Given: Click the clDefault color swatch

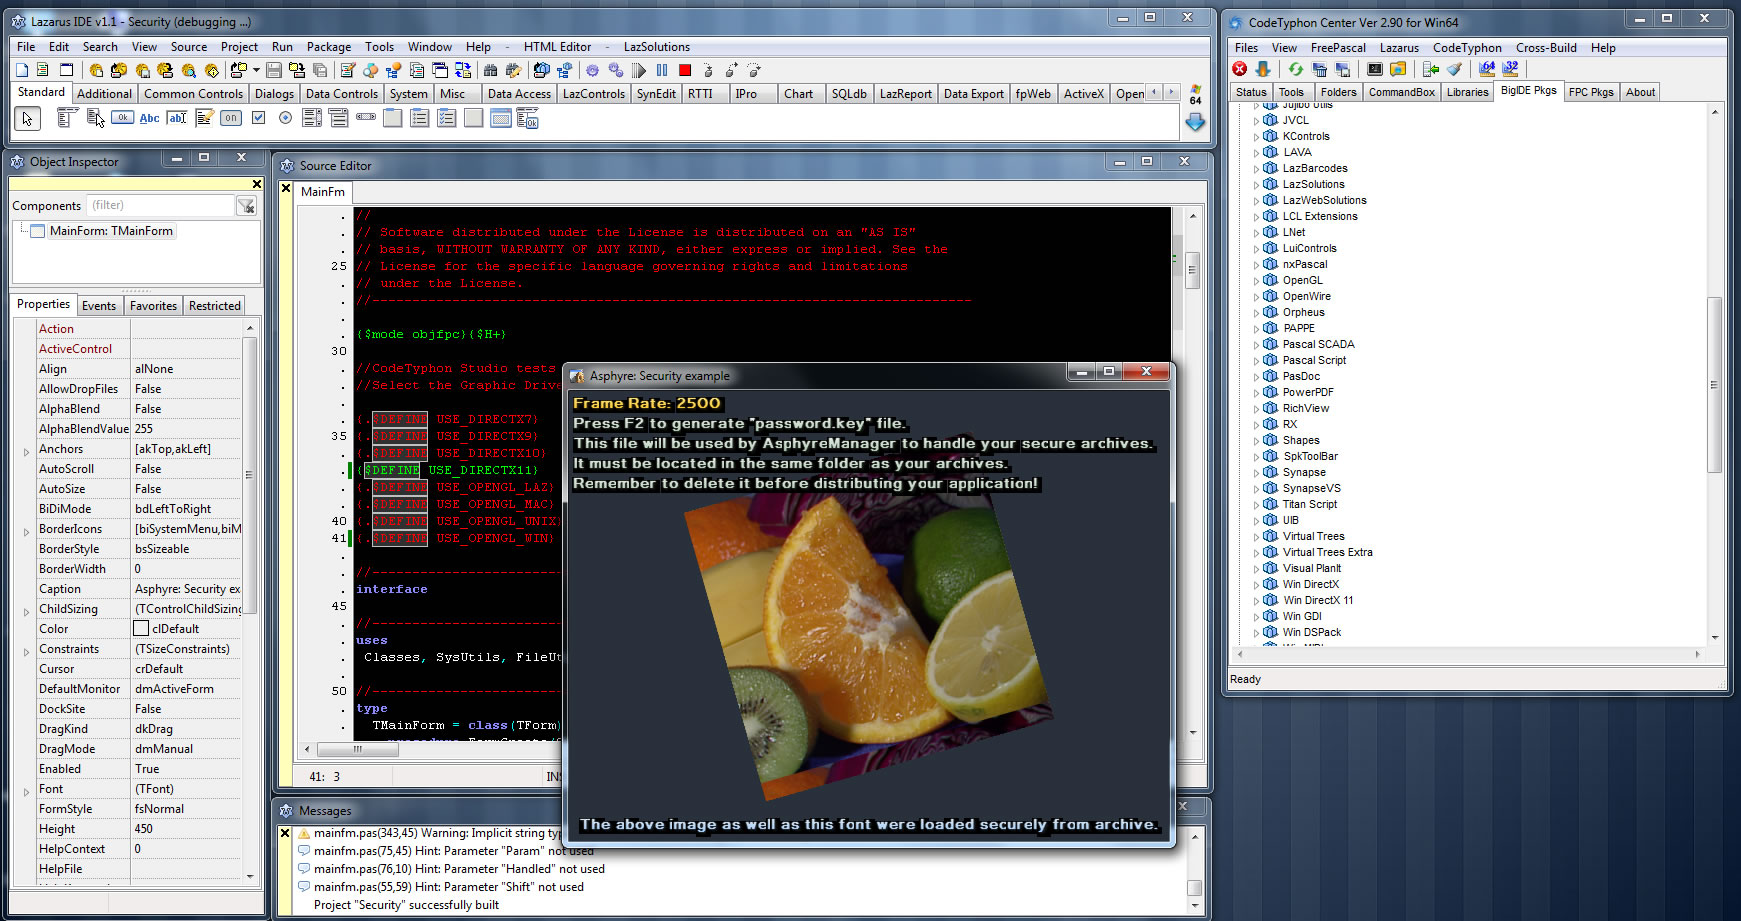Looking at the screenshot, I should coord(141,628).
